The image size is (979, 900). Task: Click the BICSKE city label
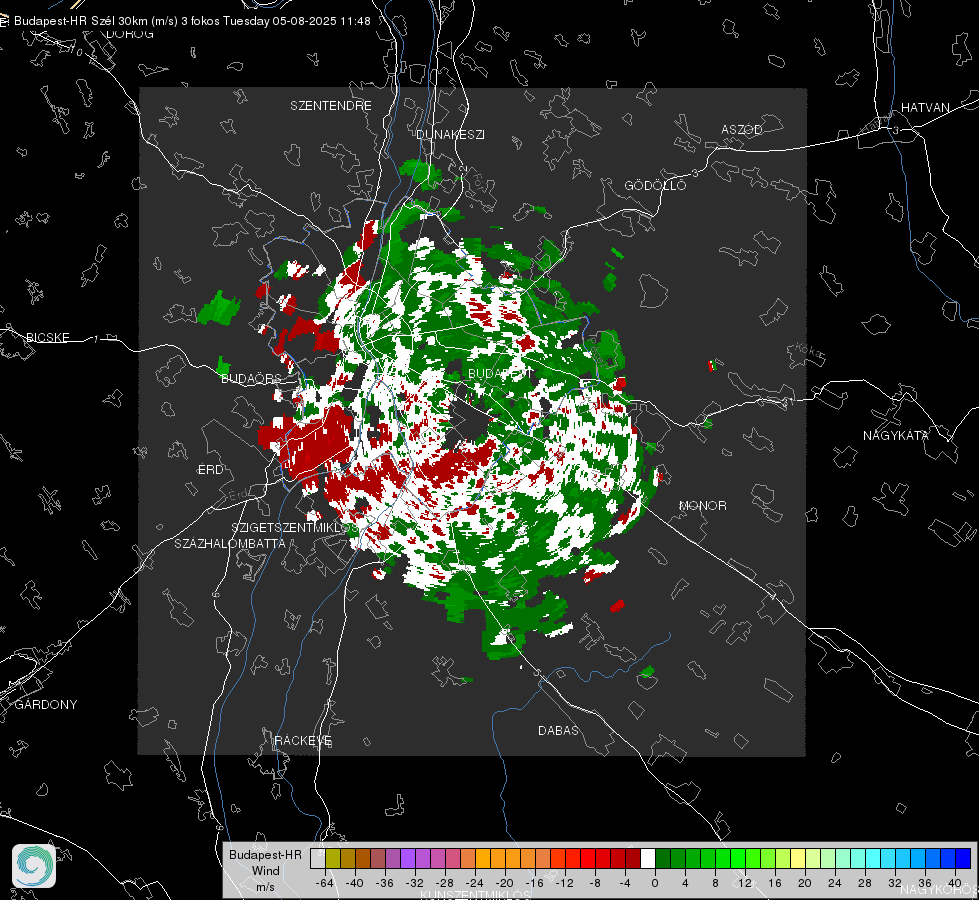(x=47, y=337)
